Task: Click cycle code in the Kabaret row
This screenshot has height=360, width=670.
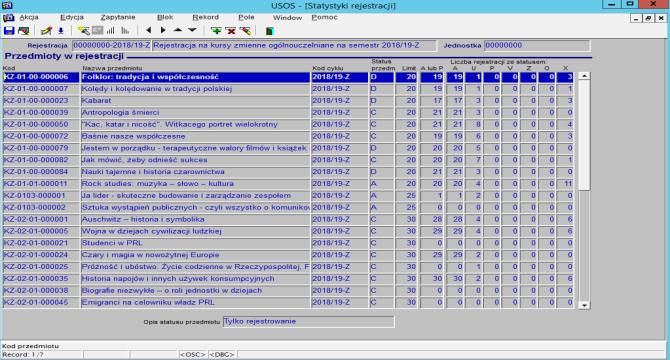Action: coord(339,101)
